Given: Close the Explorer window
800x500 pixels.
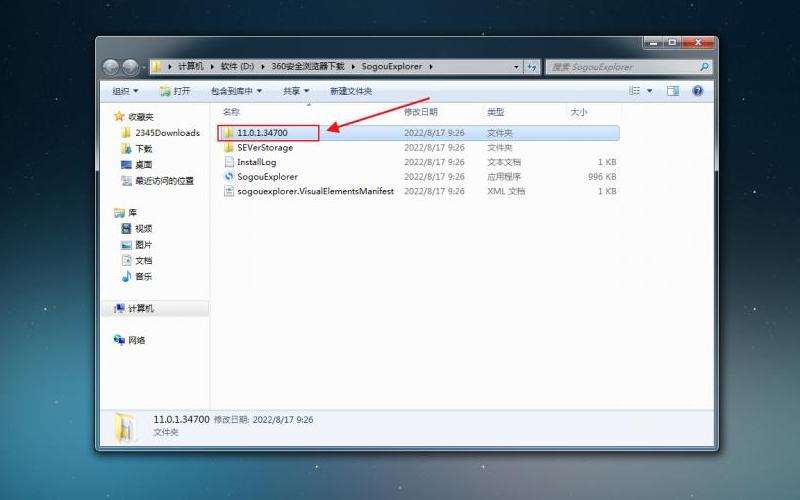Looking at the screenshot, I should tap(698, 43).
